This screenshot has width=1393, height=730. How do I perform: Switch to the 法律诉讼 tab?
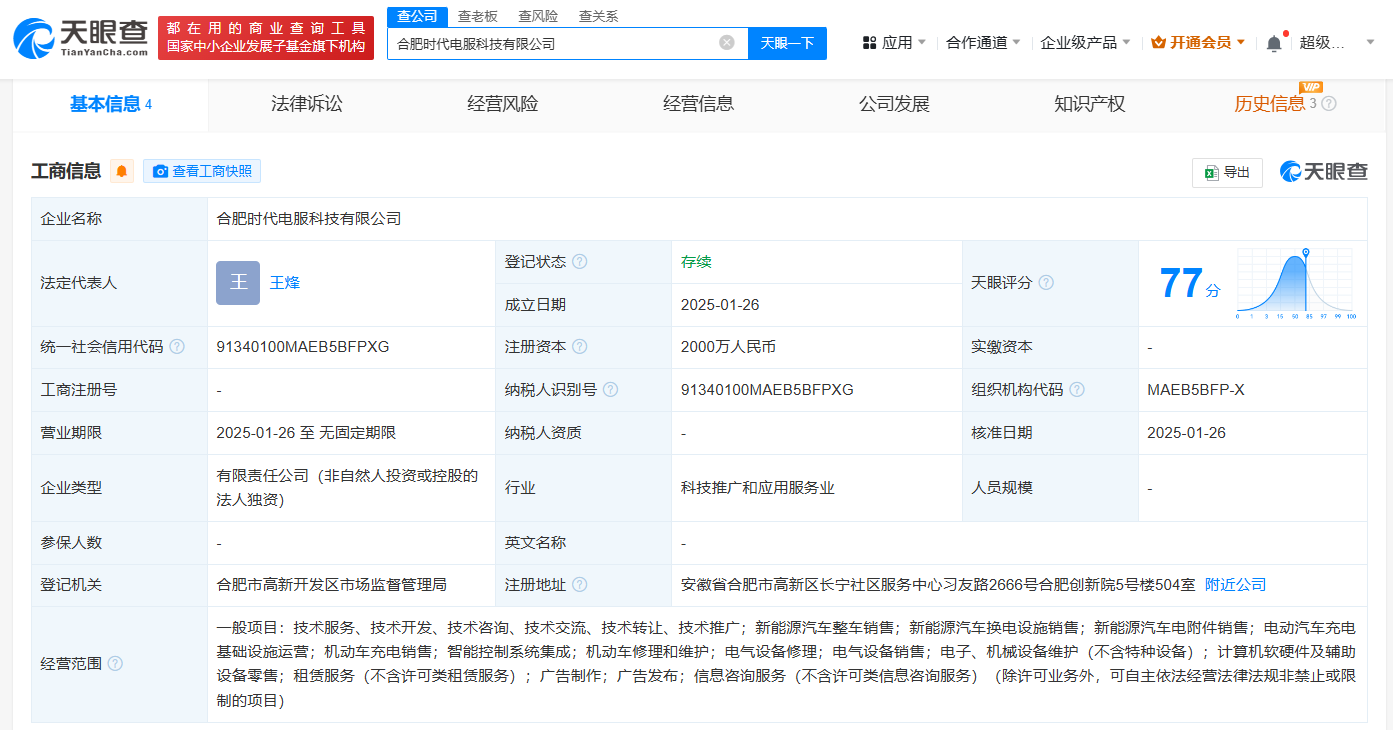click(x=307, y=104)
